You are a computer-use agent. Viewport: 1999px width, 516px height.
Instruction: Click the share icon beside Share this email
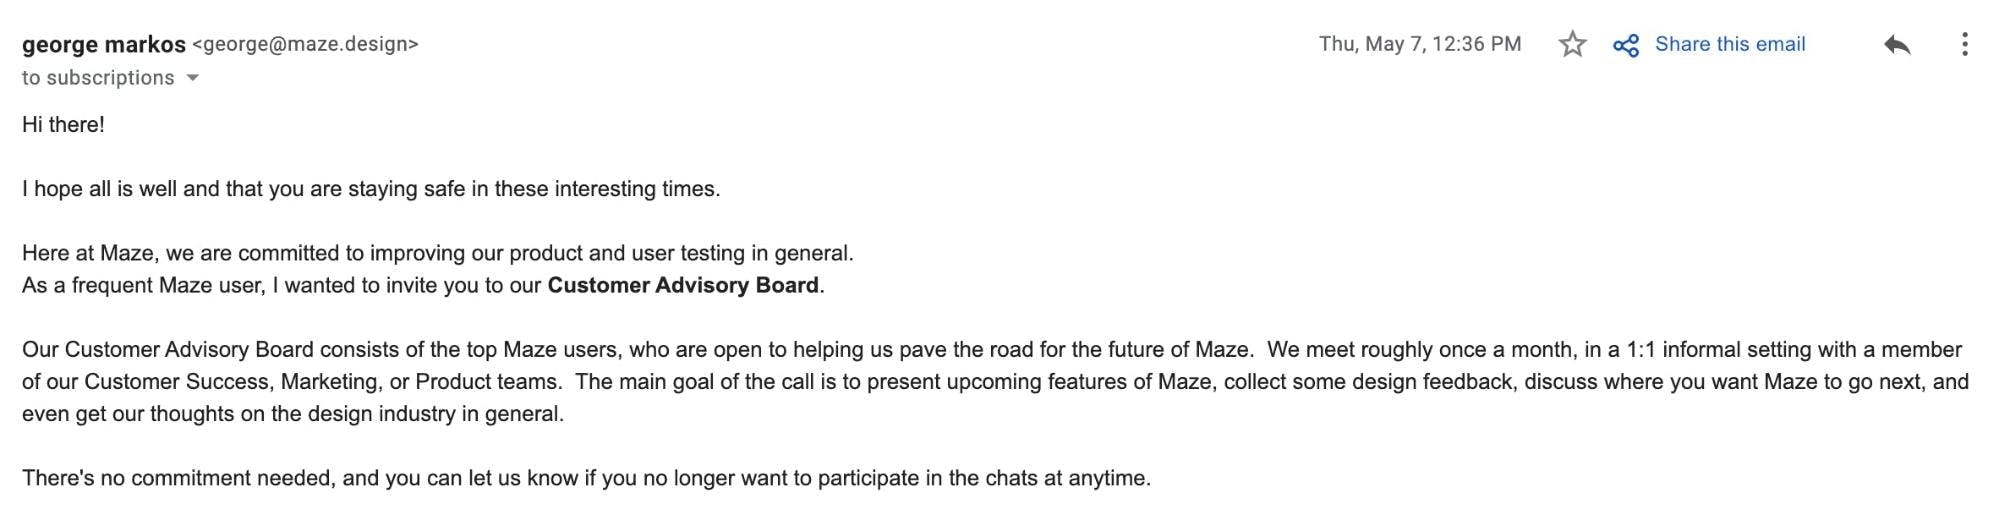[1626, 45]
